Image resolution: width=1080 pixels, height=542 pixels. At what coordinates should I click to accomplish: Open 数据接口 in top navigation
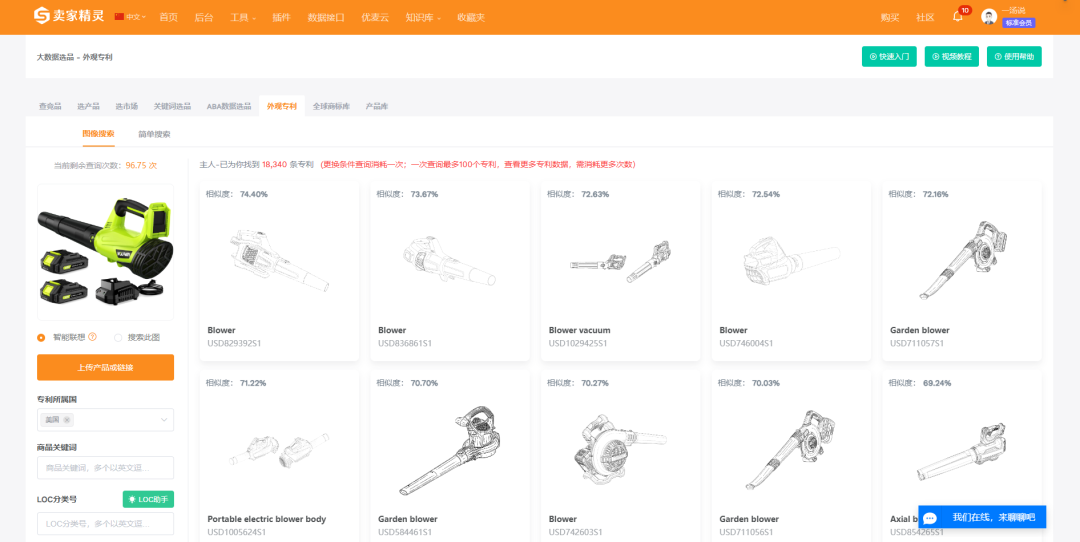click(x=326, y=17)
